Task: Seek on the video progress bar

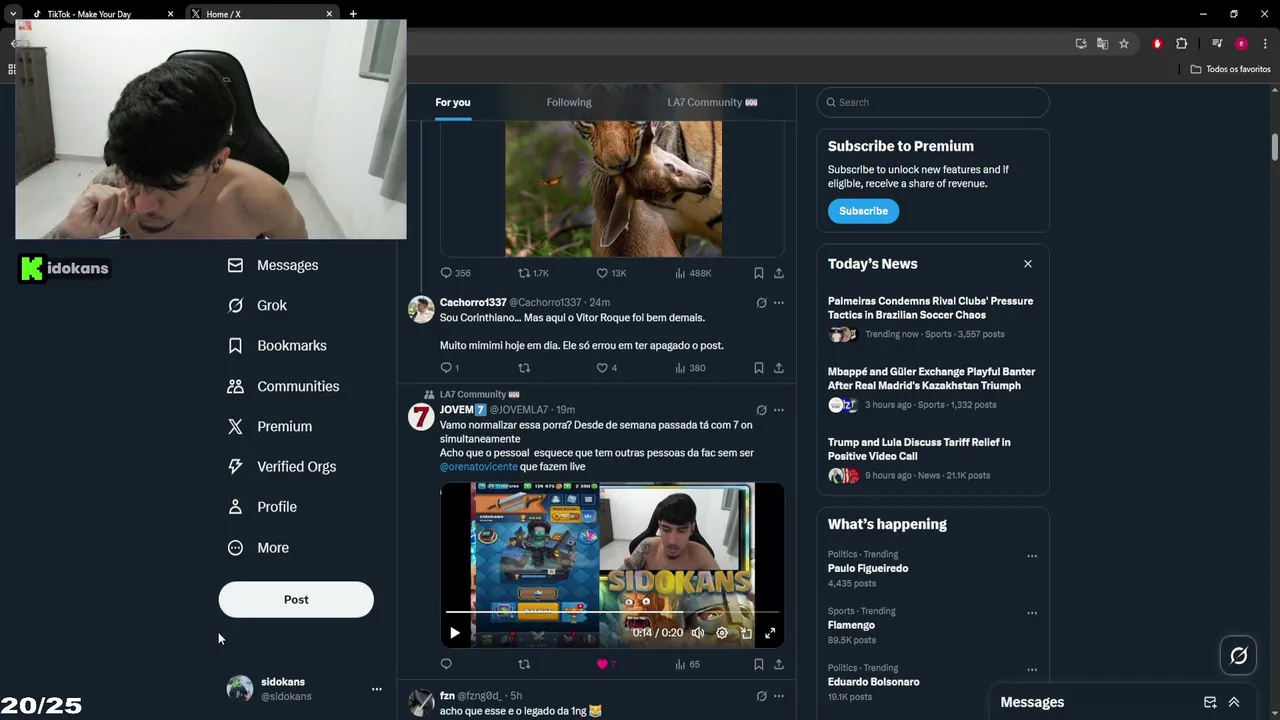Action: coord(612,611)
